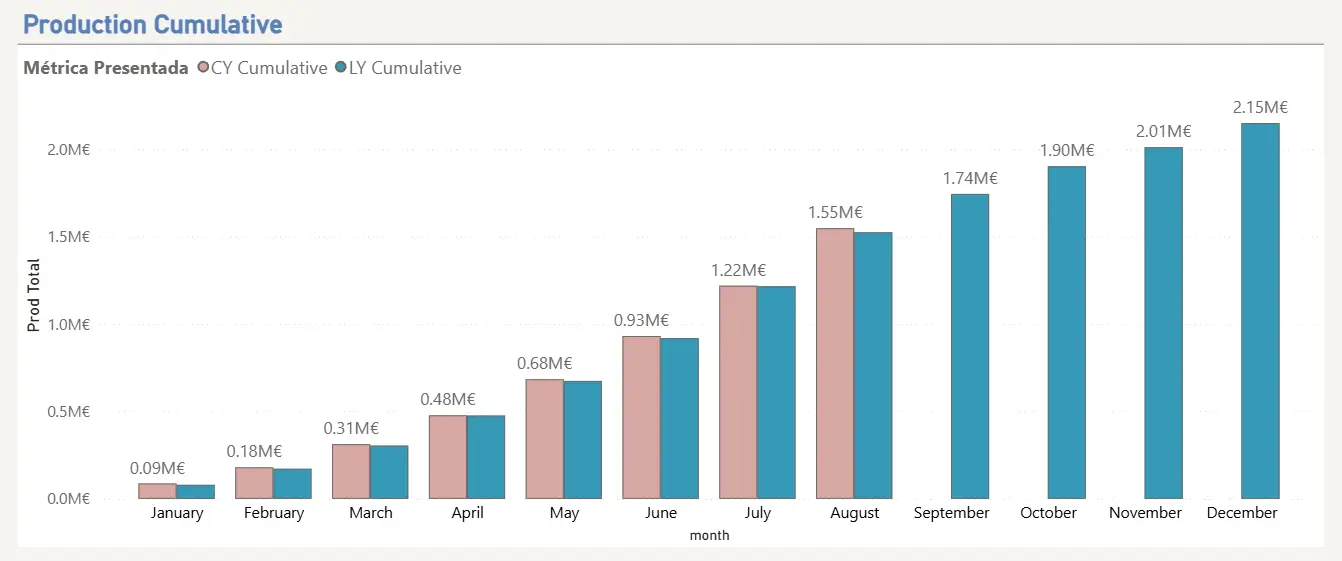The height and width of the screenshot is (561, 1342).
Task: Select the LY Cumulative legend label
Action: [x=405, y=68]
